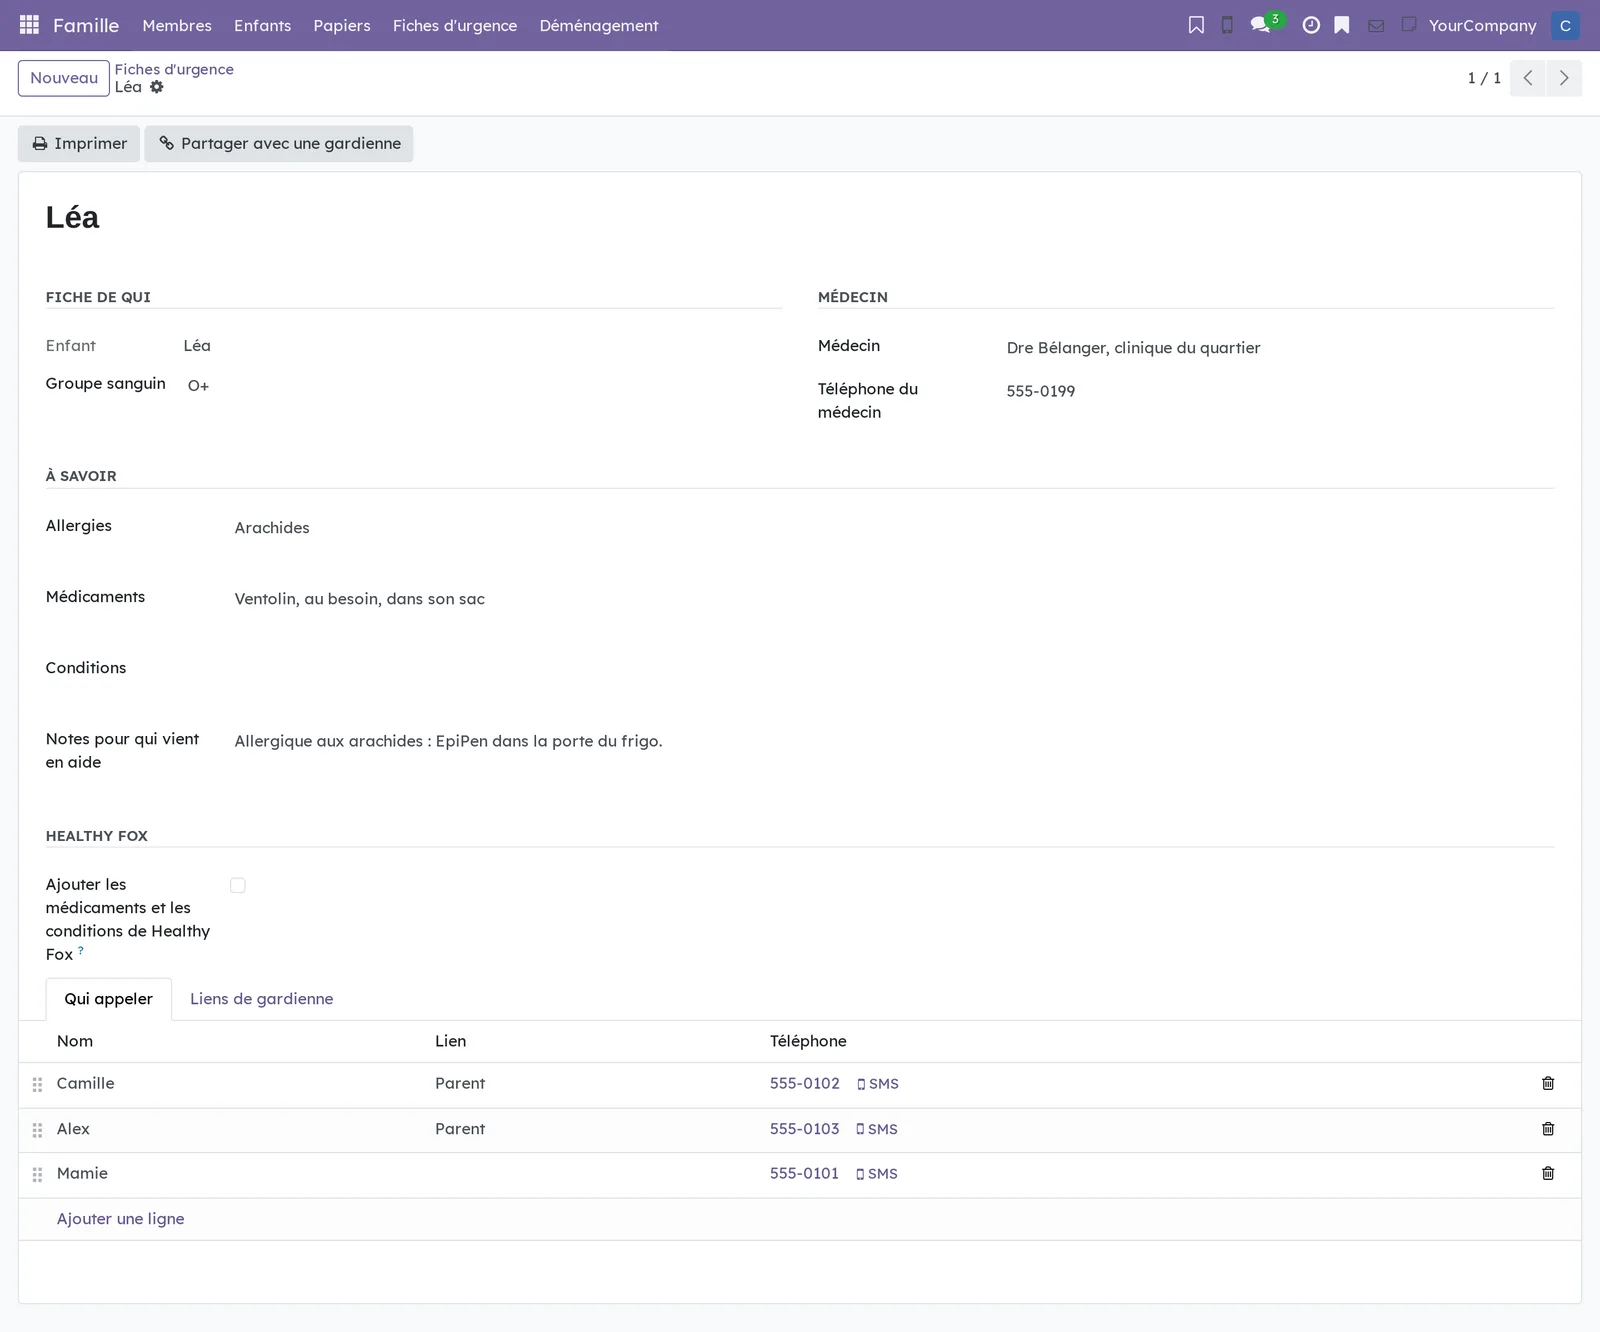Open the main apps grid menu
The width and height of the screenshot is (1600, 1332).
(x=29, y=25)
